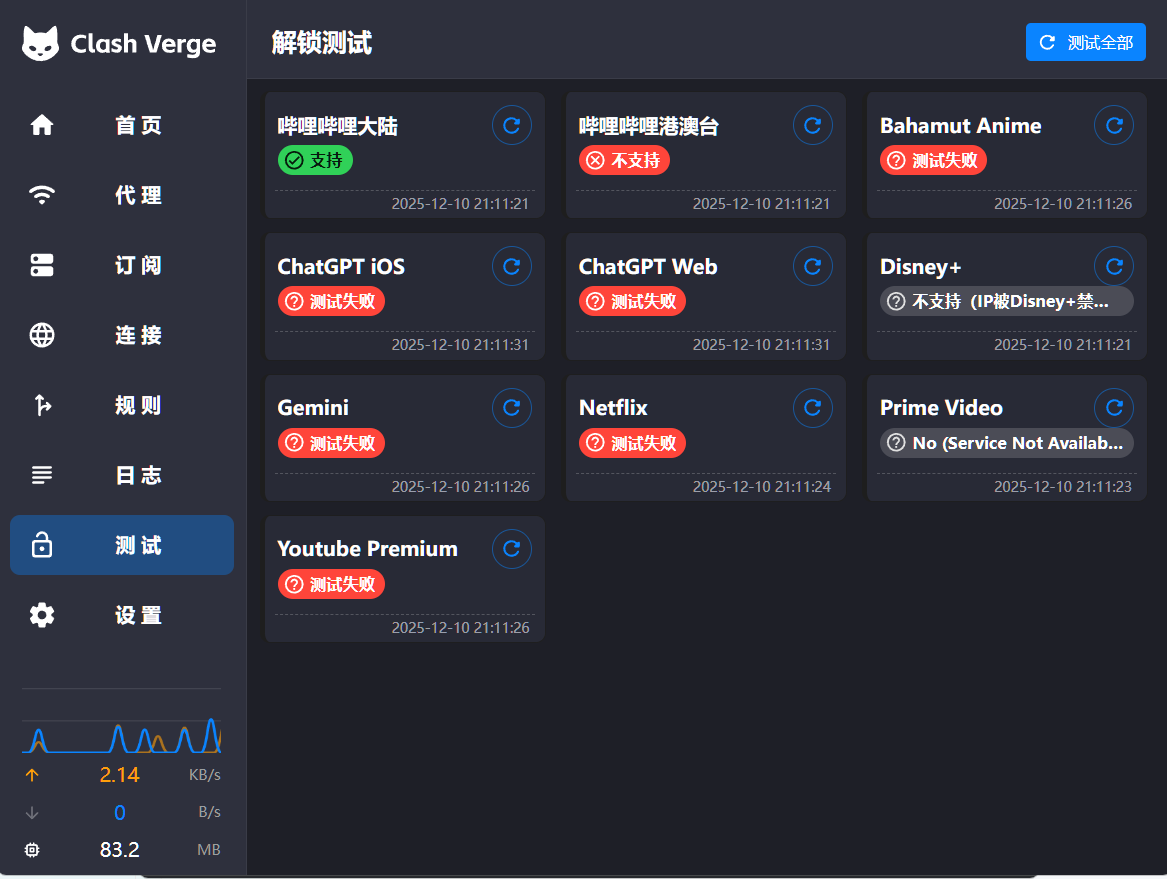Screen dimensions: 1167x879
Task: Open the 规则 rules page
Action: pyautogui.click(x=122, y=405)
